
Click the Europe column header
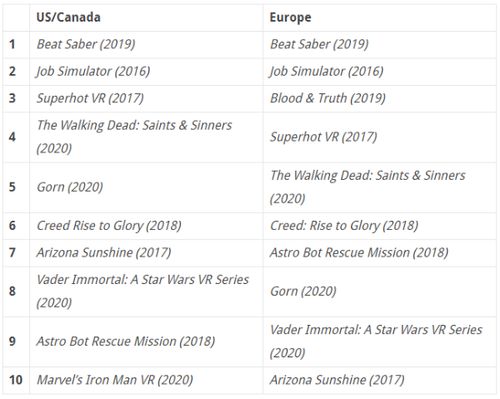click(290, 17)
